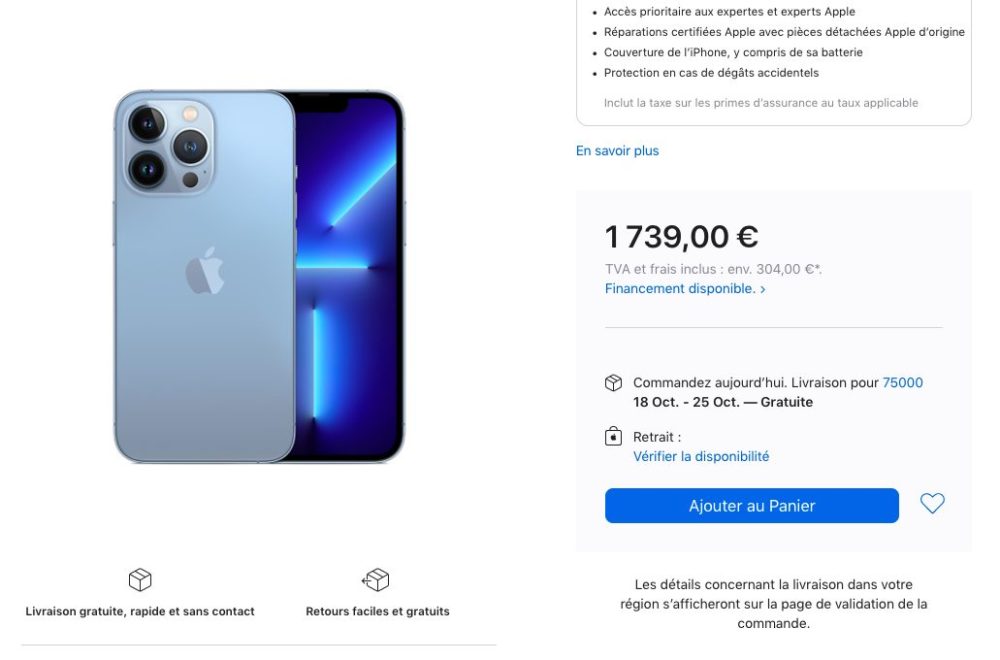The width and height of the screenshot is (1000, 660).
Task: Click the TVA et frais inclus note
Action: pyautogui.click(x=713, y=270)
